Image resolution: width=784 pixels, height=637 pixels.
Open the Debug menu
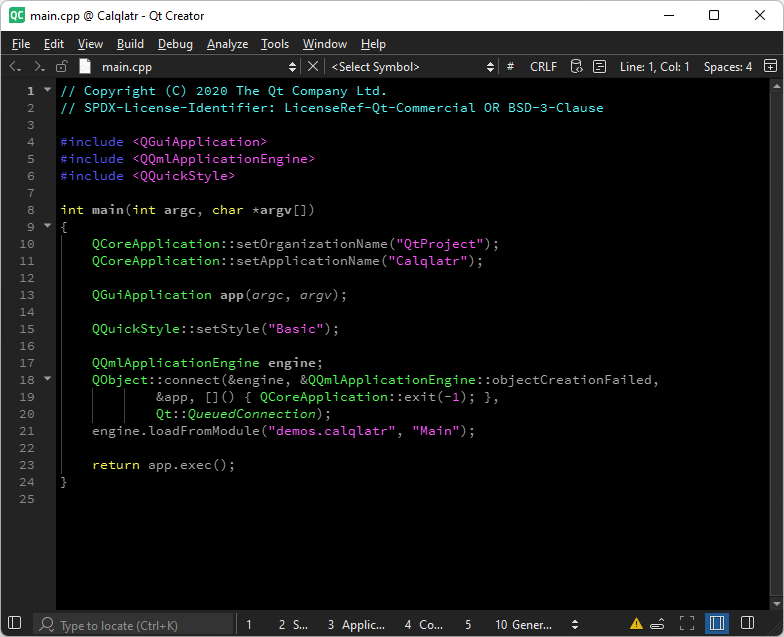175,44
